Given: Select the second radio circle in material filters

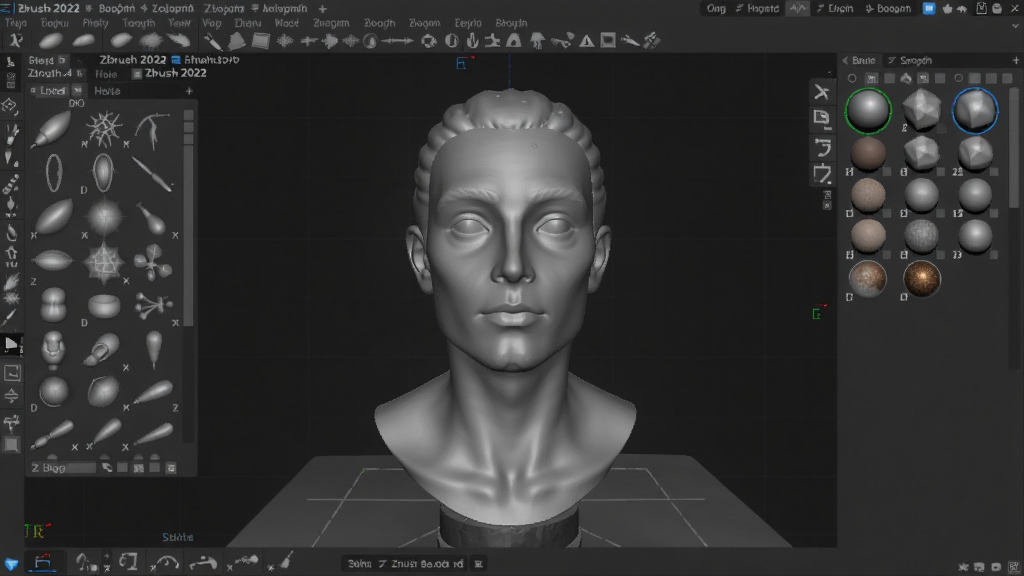Looking at the screenshot, I should (x=958, y=78).
